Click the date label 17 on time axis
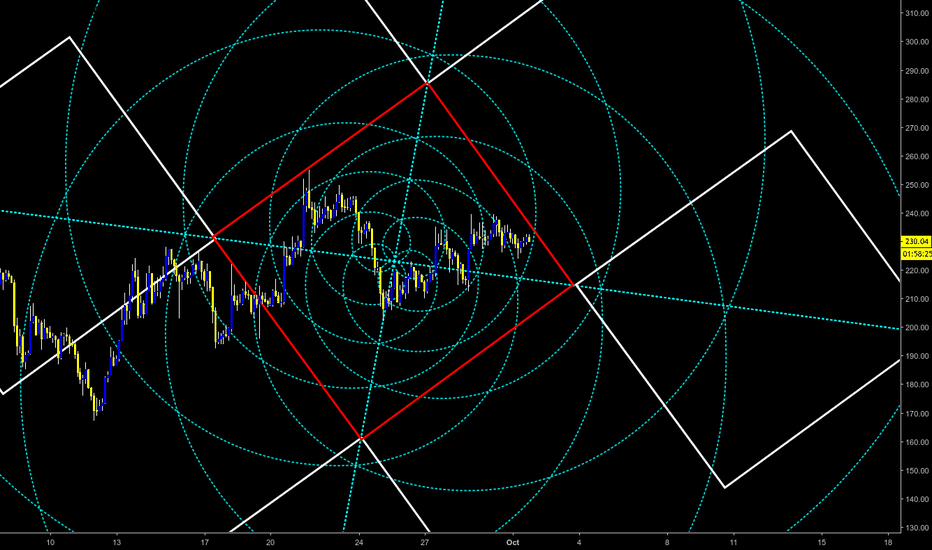This screenshot has height=550, width=932. [204, 542]
